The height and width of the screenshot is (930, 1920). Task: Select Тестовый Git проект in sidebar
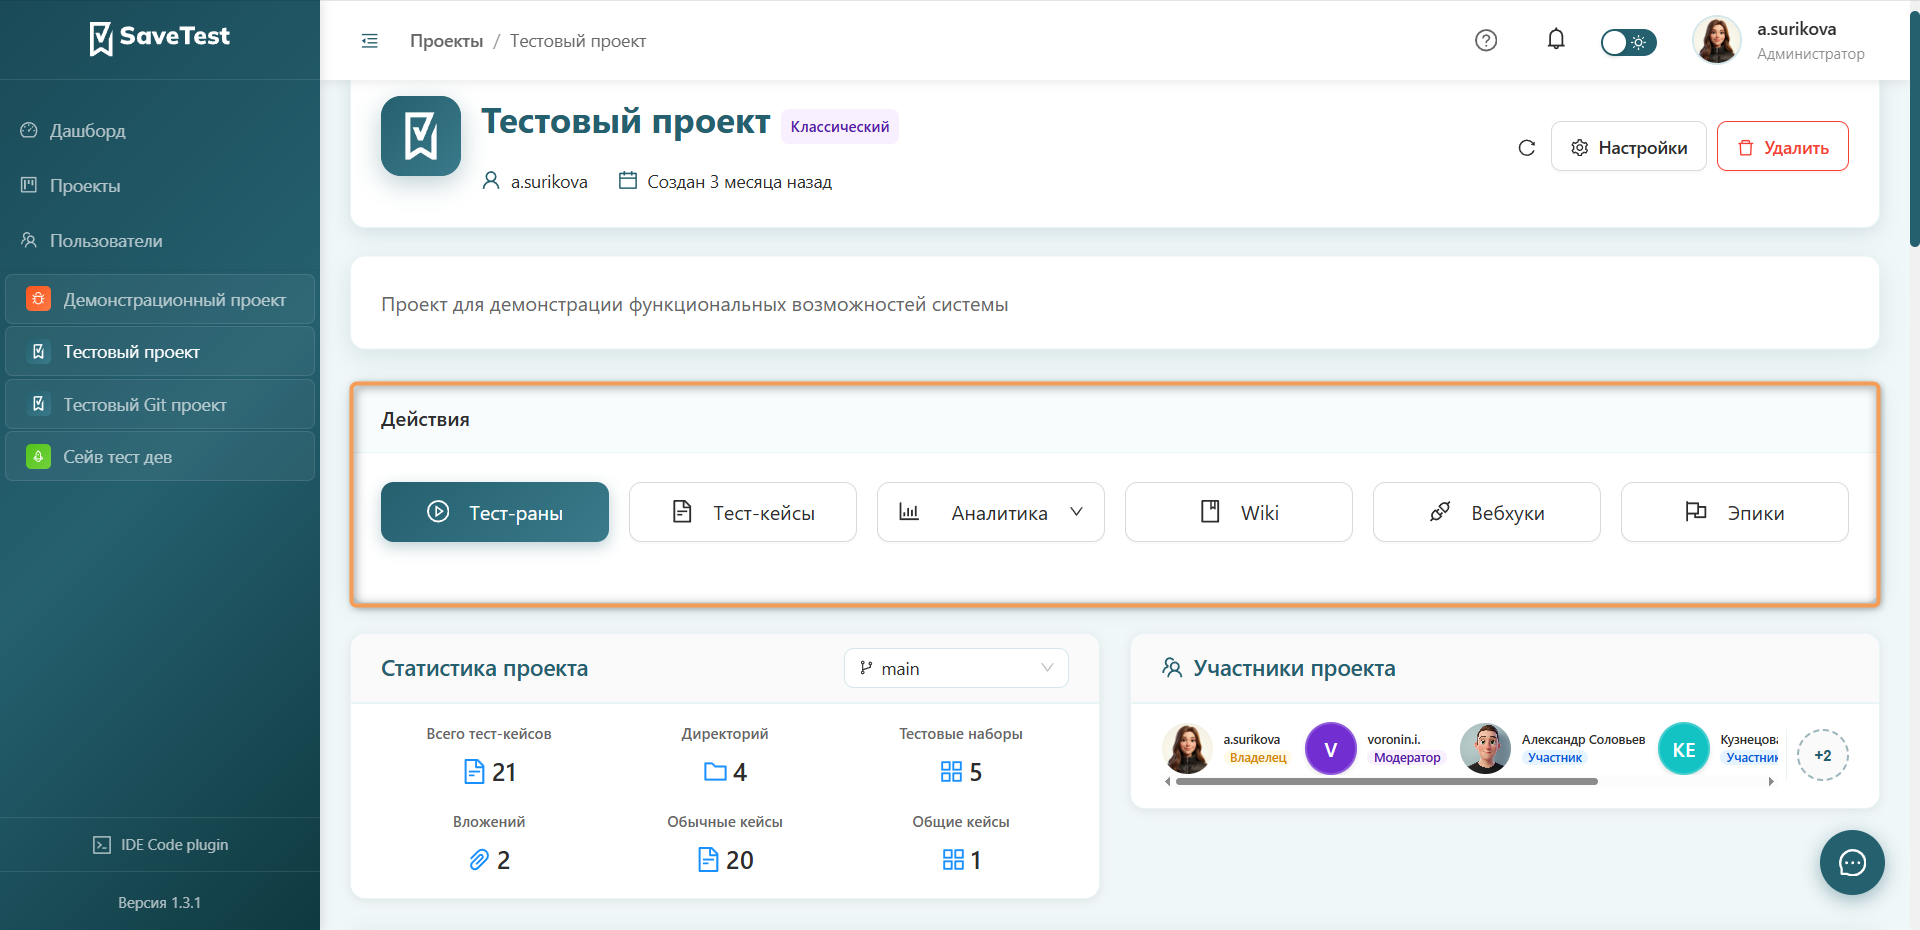pos(160,405)
